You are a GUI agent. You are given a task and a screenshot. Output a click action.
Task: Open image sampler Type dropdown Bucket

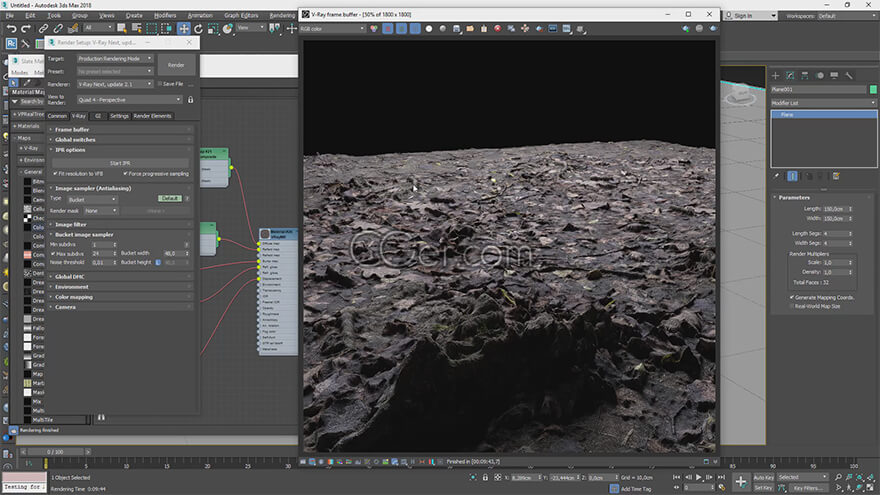(93, 199)
